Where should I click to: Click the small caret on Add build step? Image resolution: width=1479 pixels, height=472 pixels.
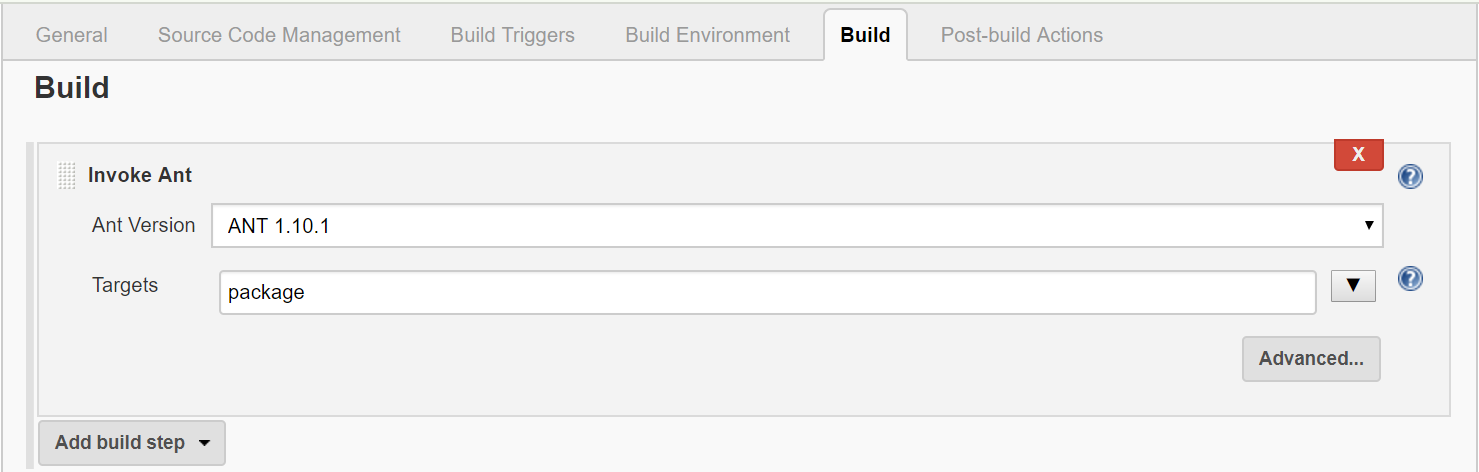click(x=204, y=443)
